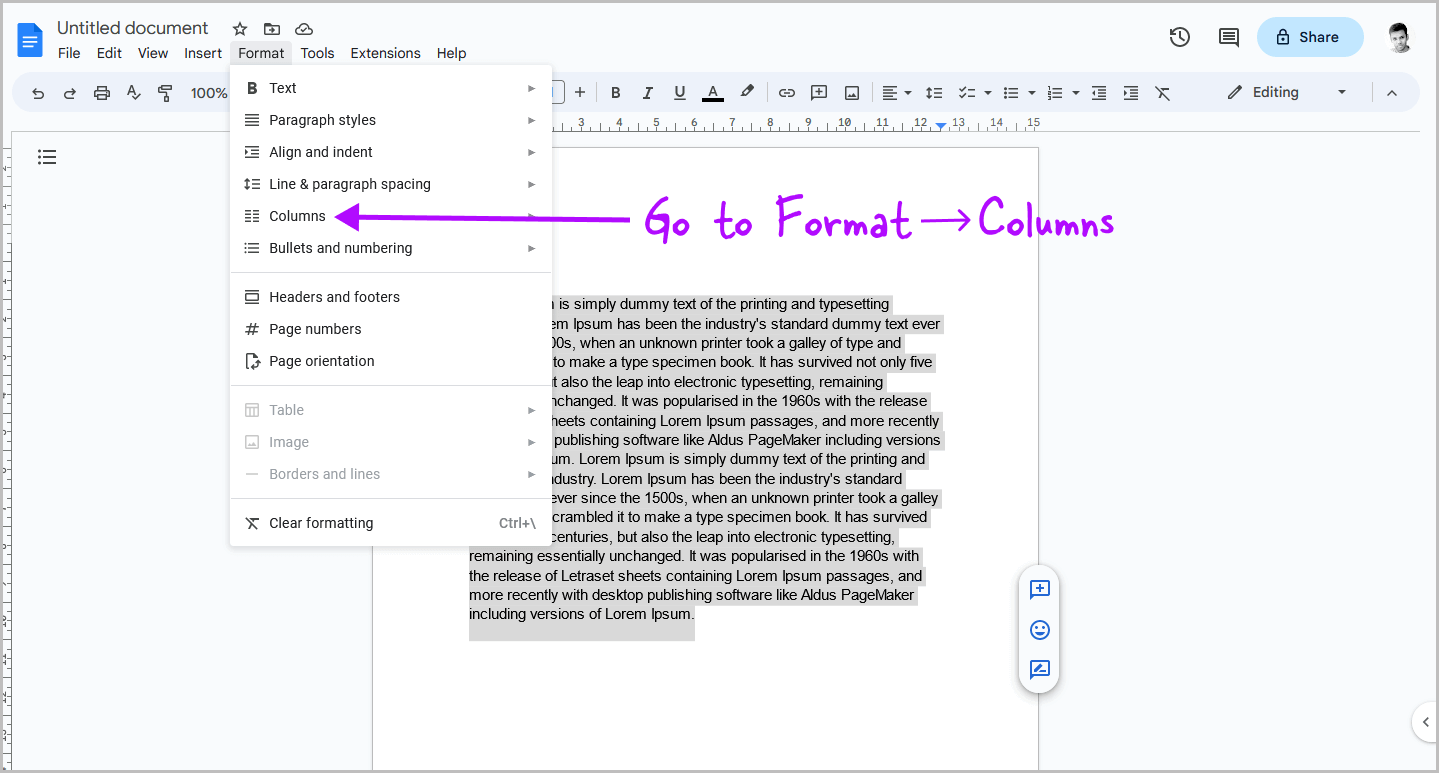Select Columns from the Format menu
This screenshot has width=1439, height=773.
pyautogui.click(x=295, y=215)
